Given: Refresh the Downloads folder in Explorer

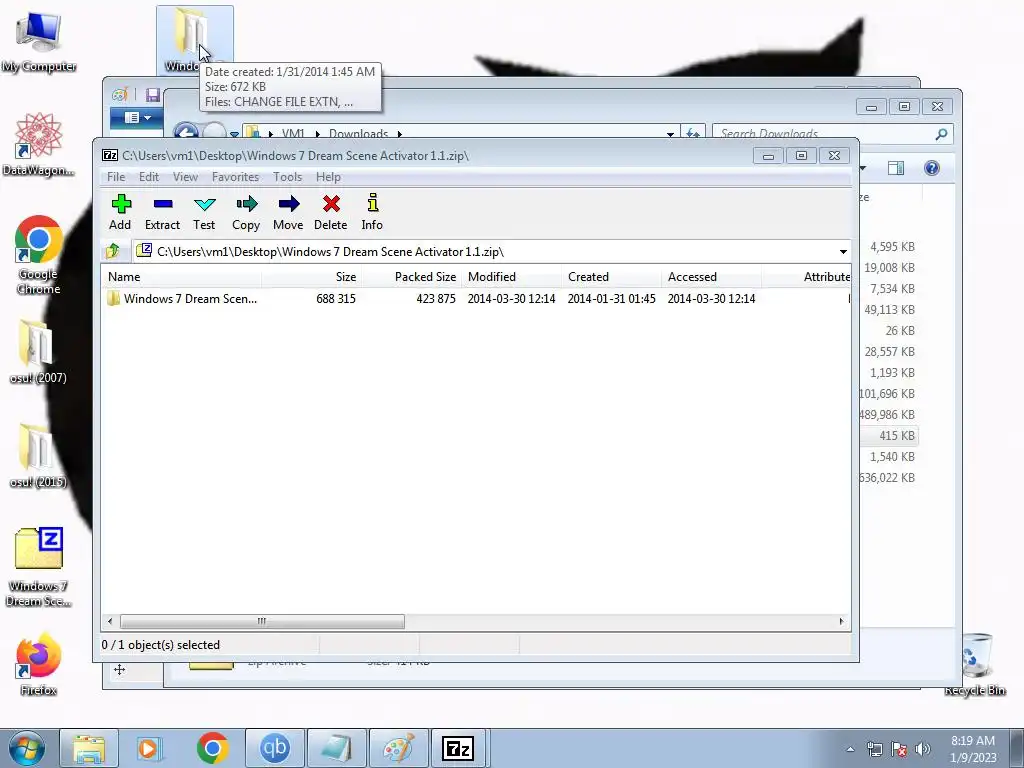Looking at the screenshot, I should click(693, 133).
